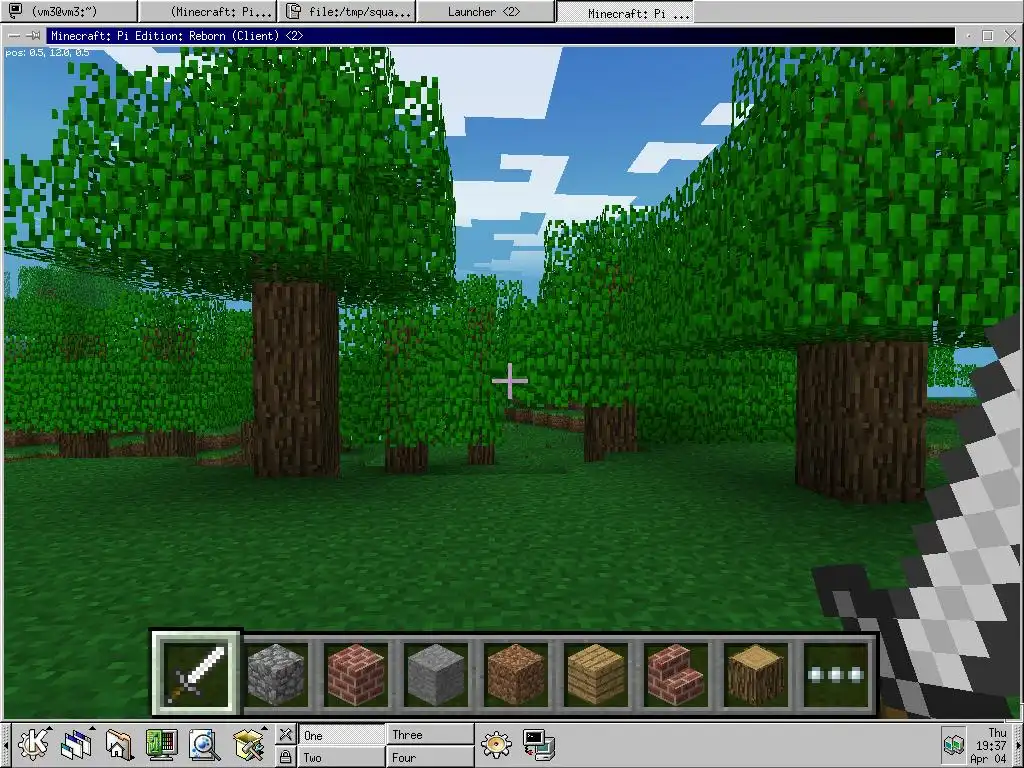Select the cobblestone block in hotbar
Screen dimensions: 1024x768
pos(276,674)
